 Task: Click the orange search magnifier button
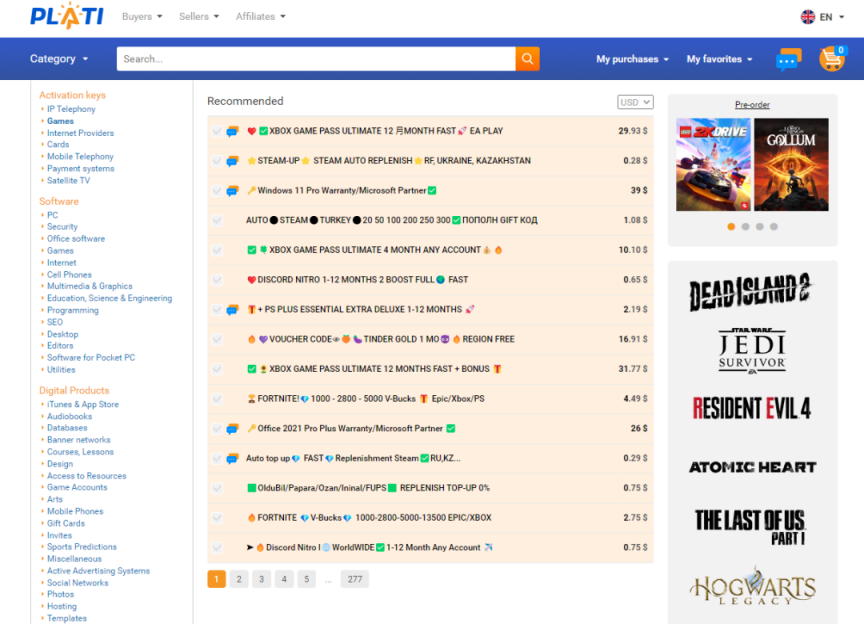(x=527, y=59)
